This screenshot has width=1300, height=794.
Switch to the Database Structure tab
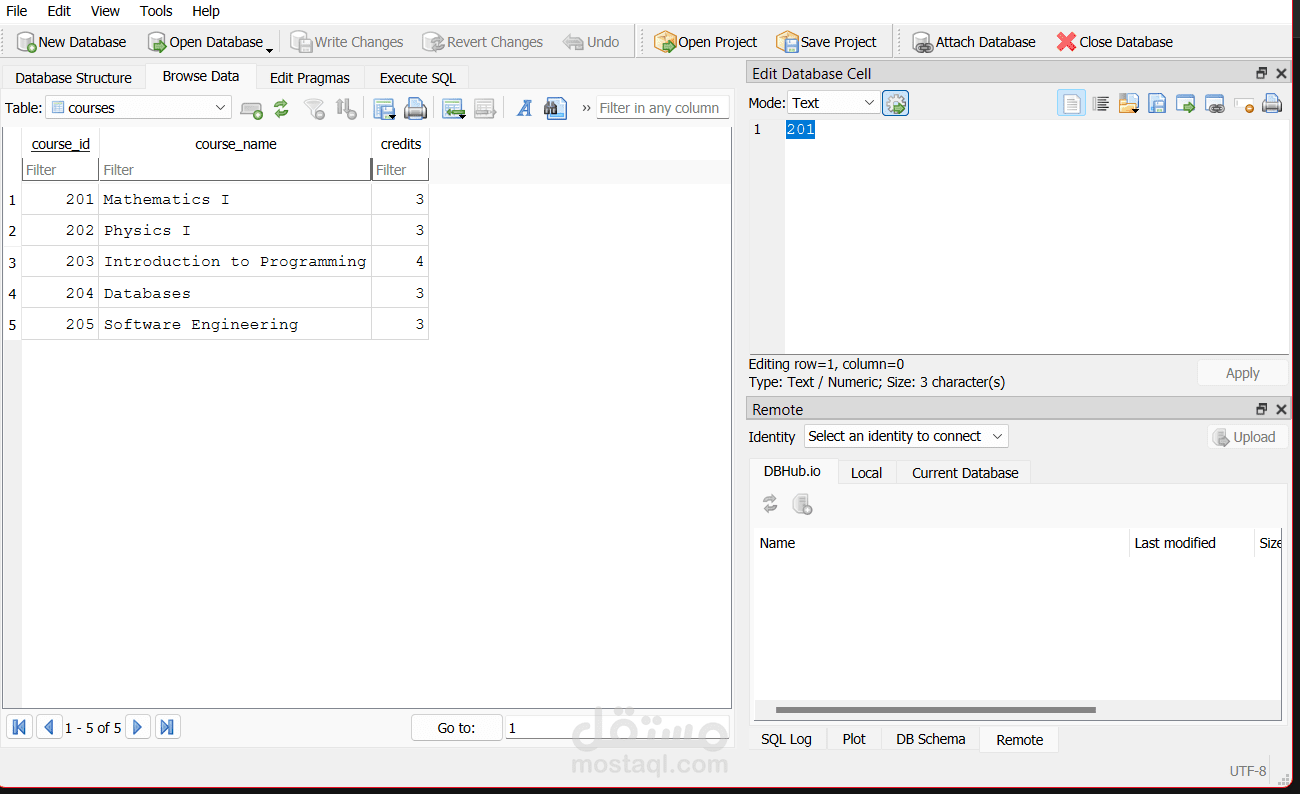click(73, 77)
